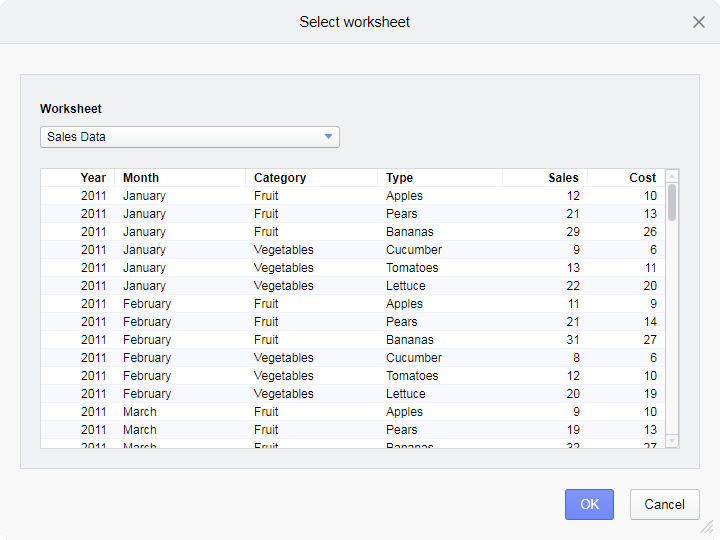Select the February Bananas row
Viewport: 720px width, 540px height.
click(352, 340)
